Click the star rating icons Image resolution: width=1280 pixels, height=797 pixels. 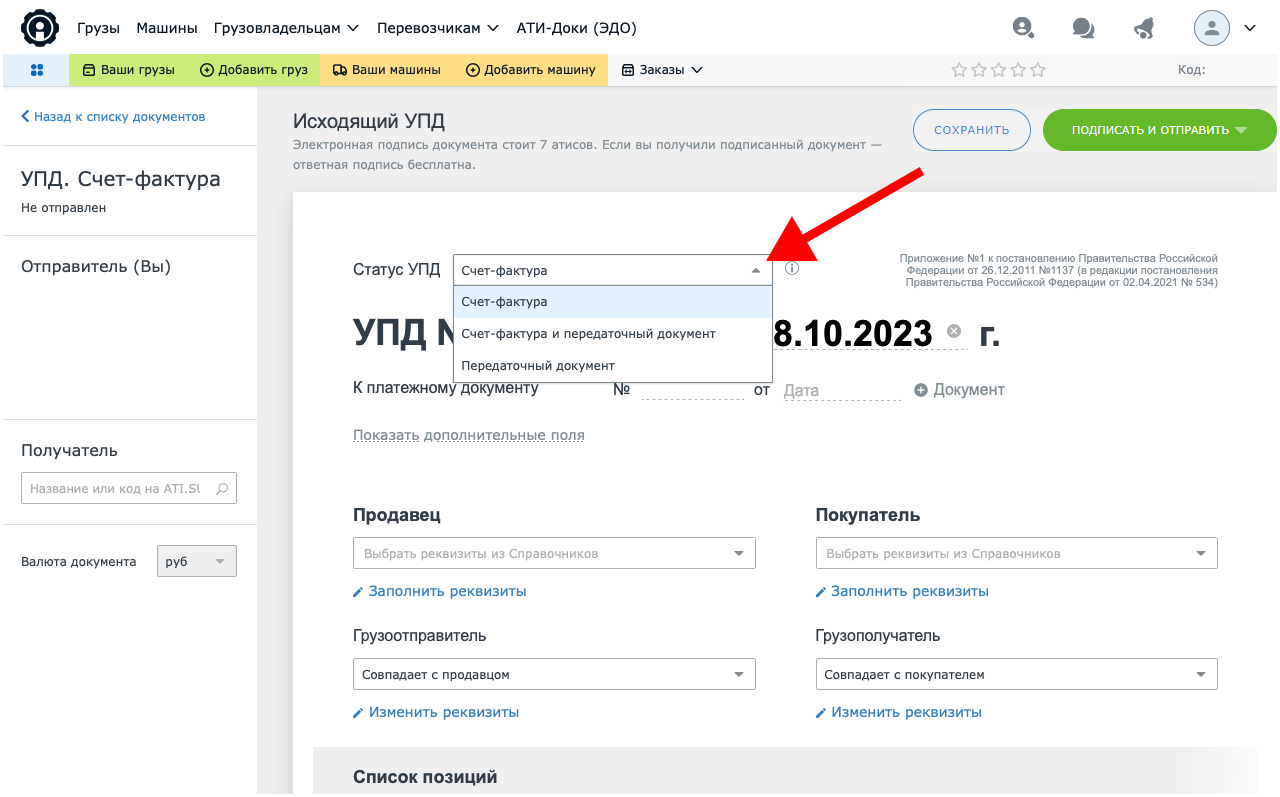point(998,70)
